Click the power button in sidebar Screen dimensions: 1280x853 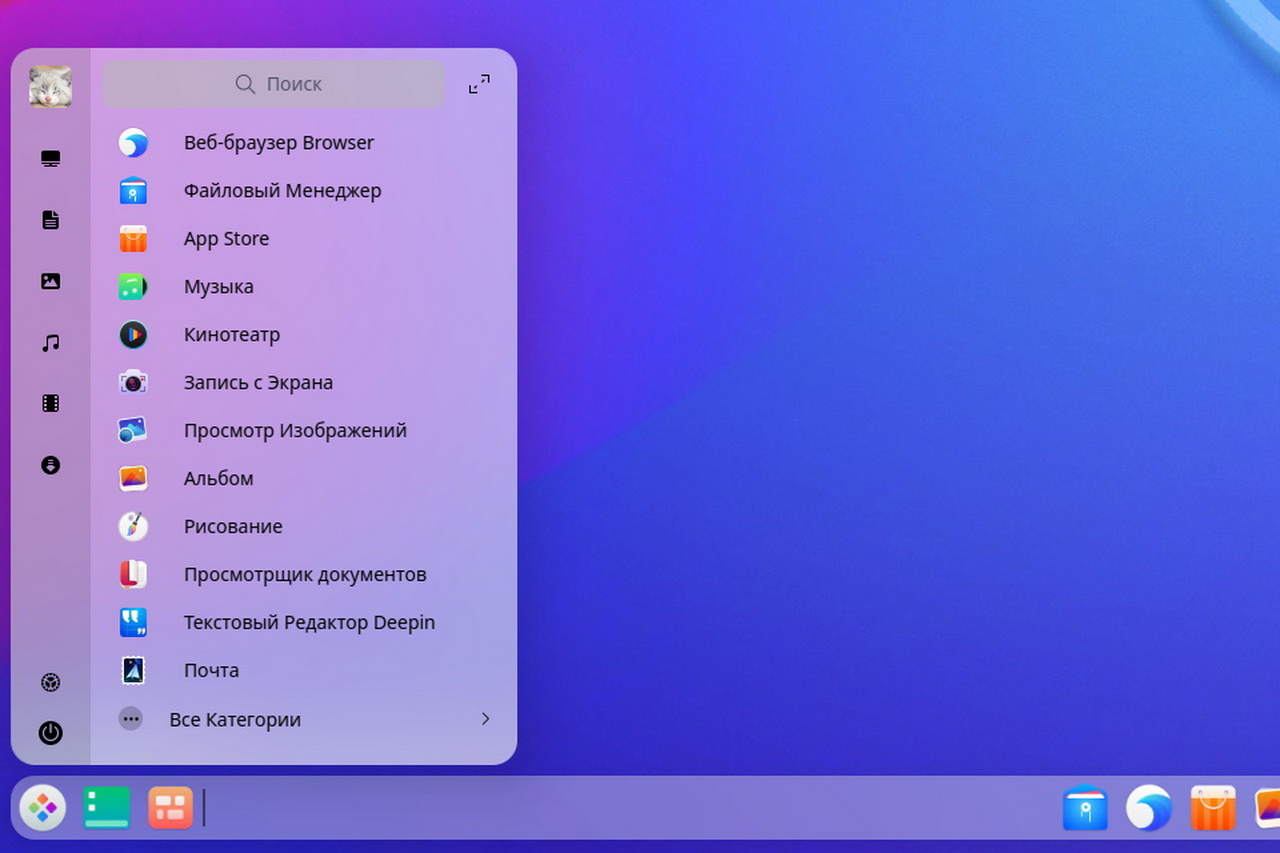[51, 733]
